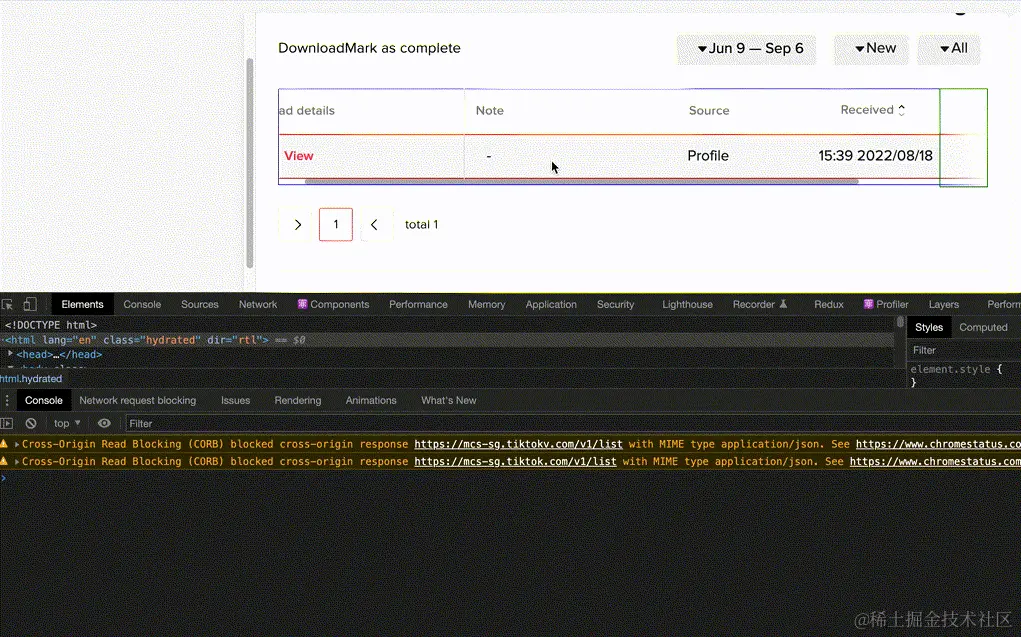
Task: Open the Animations drawer tab
Action: [371, 401]
